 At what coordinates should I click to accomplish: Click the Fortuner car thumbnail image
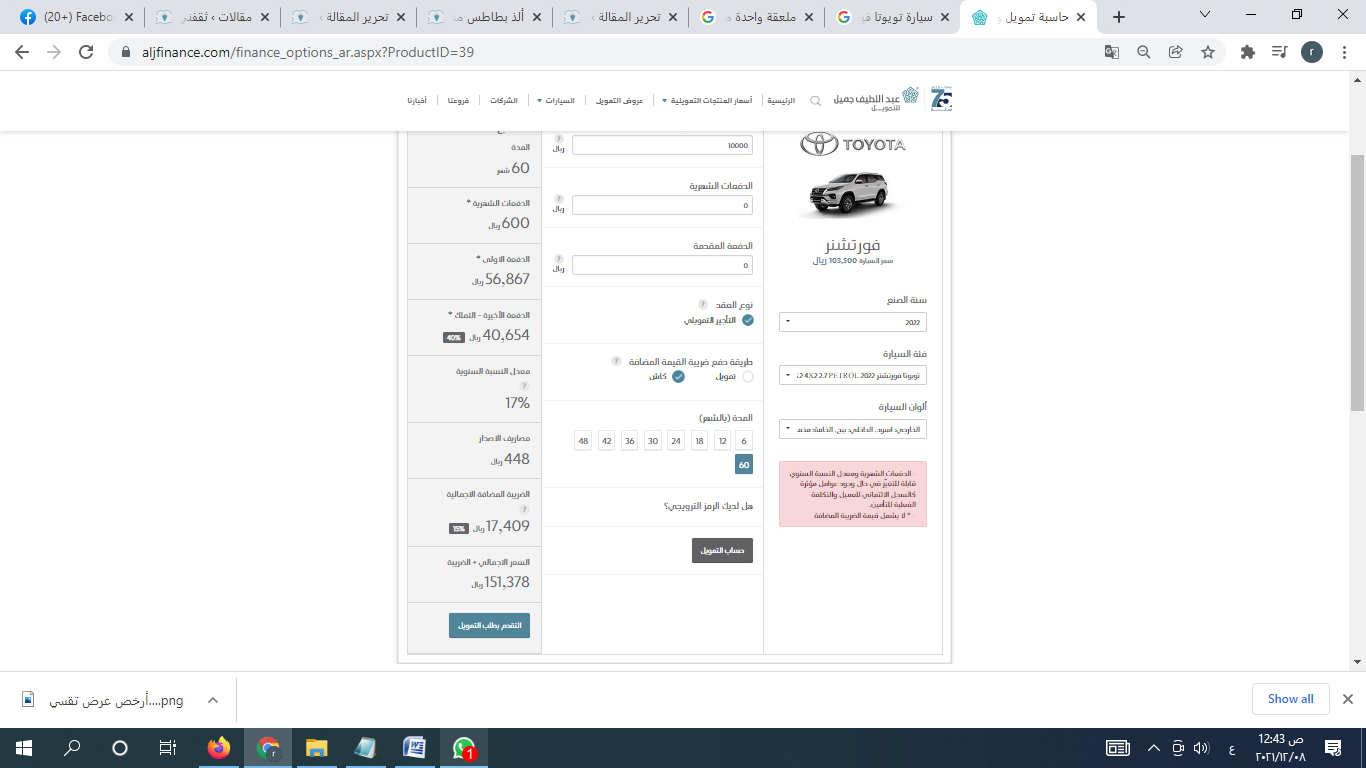tap(853, 193)
